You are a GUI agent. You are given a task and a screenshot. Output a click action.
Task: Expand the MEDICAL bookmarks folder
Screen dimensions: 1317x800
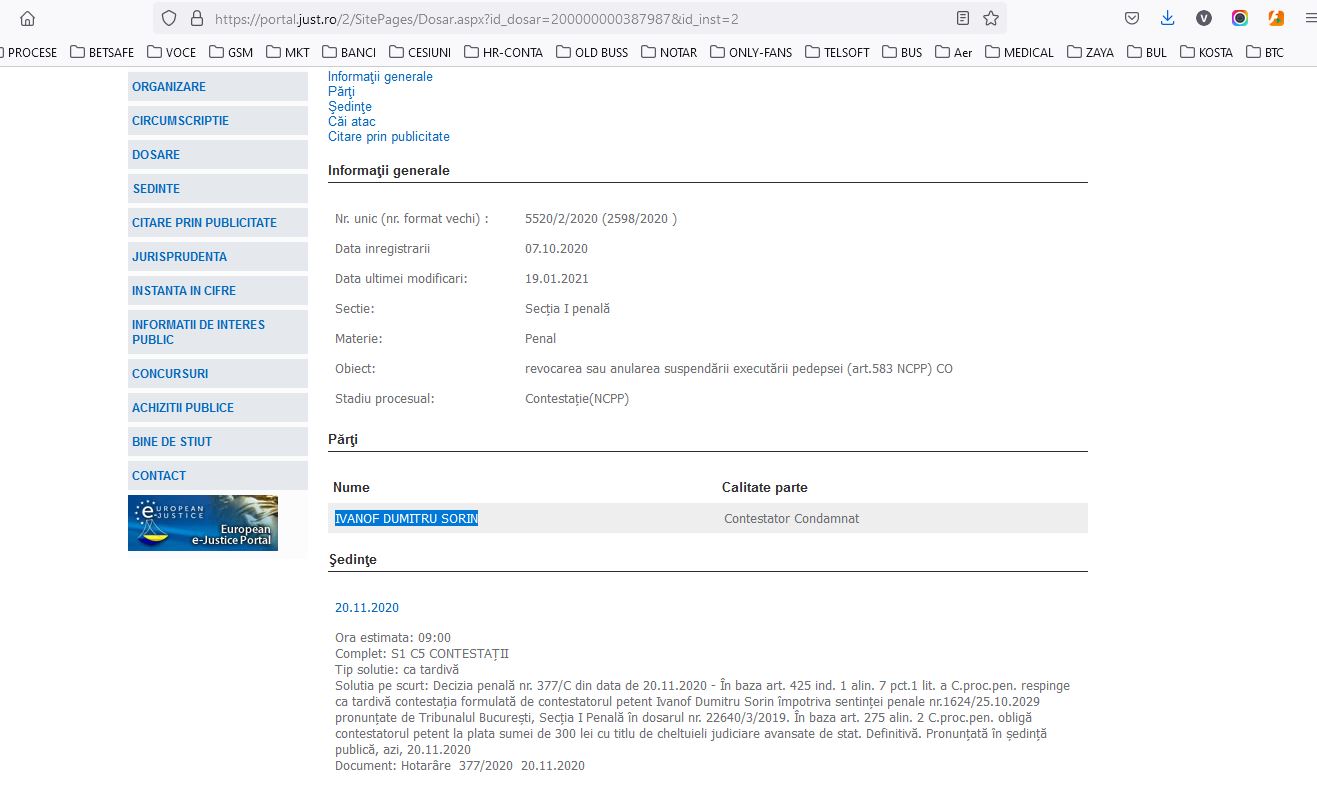point(1019,52)
